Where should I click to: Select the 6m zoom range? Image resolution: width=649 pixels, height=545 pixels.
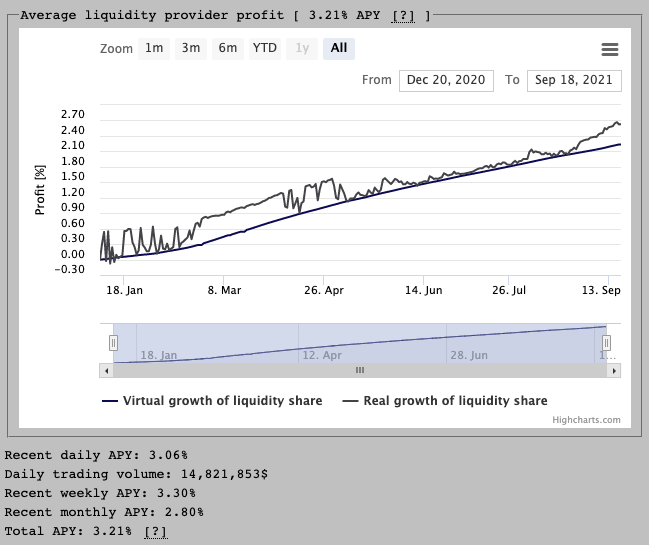(228, 48)
